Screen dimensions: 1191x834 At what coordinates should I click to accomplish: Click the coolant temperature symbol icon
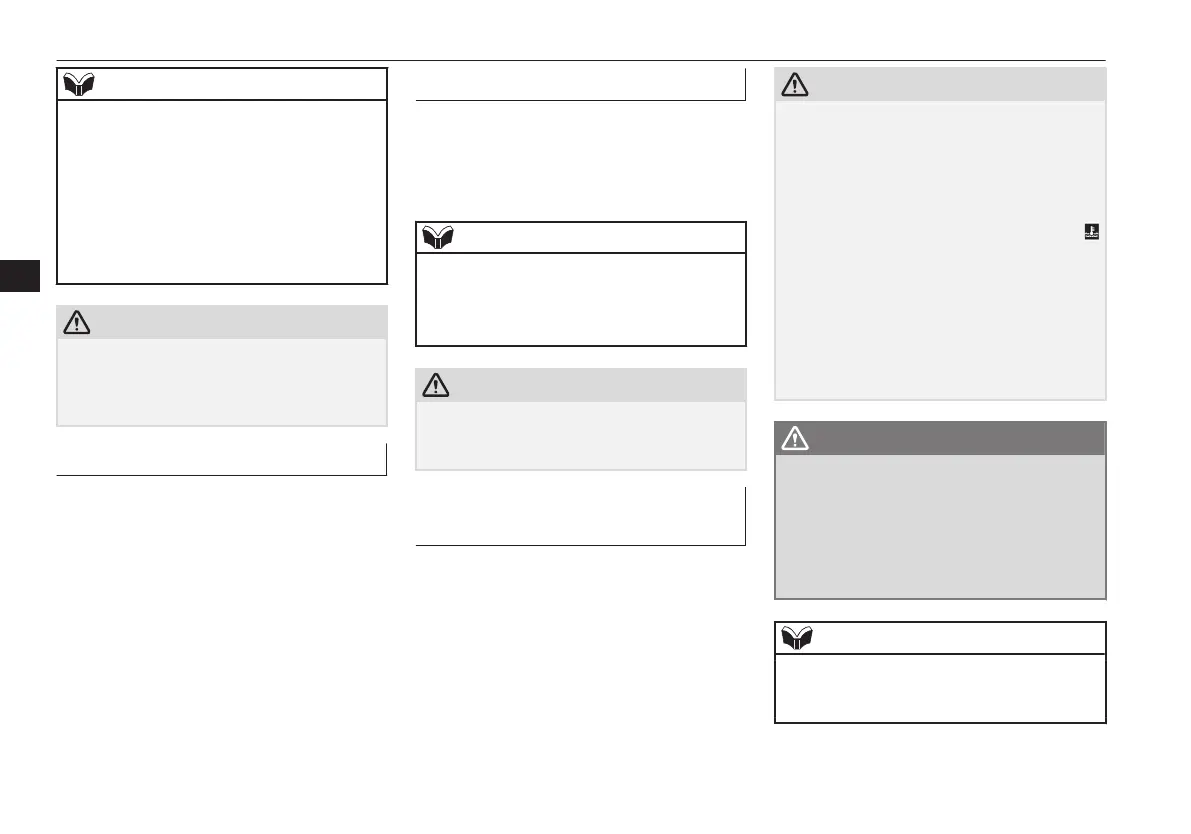coord(1091,232)
